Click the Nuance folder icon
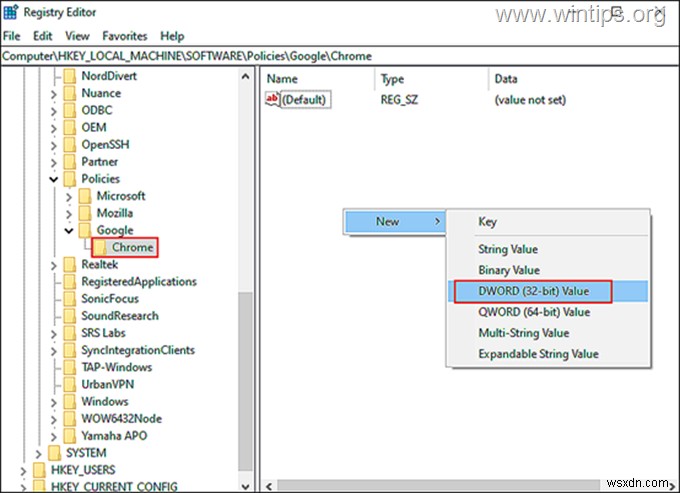 [x=70, y=93]
